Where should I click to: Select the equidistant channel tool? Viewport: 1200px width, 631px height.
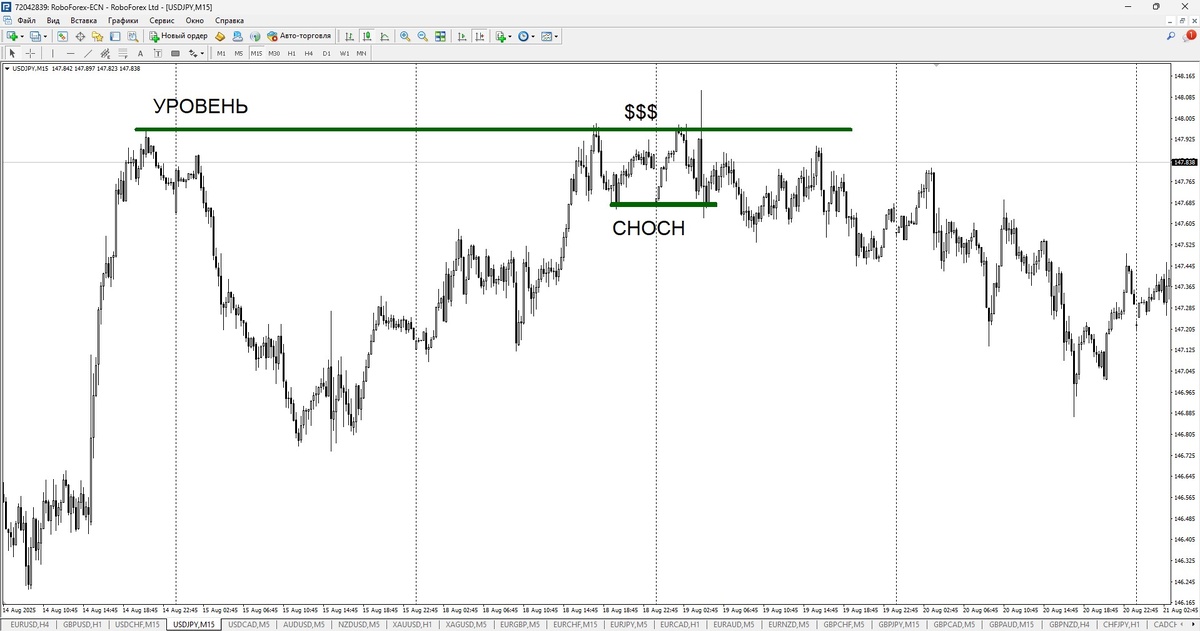pyautogui.click(x=105, y=53)
